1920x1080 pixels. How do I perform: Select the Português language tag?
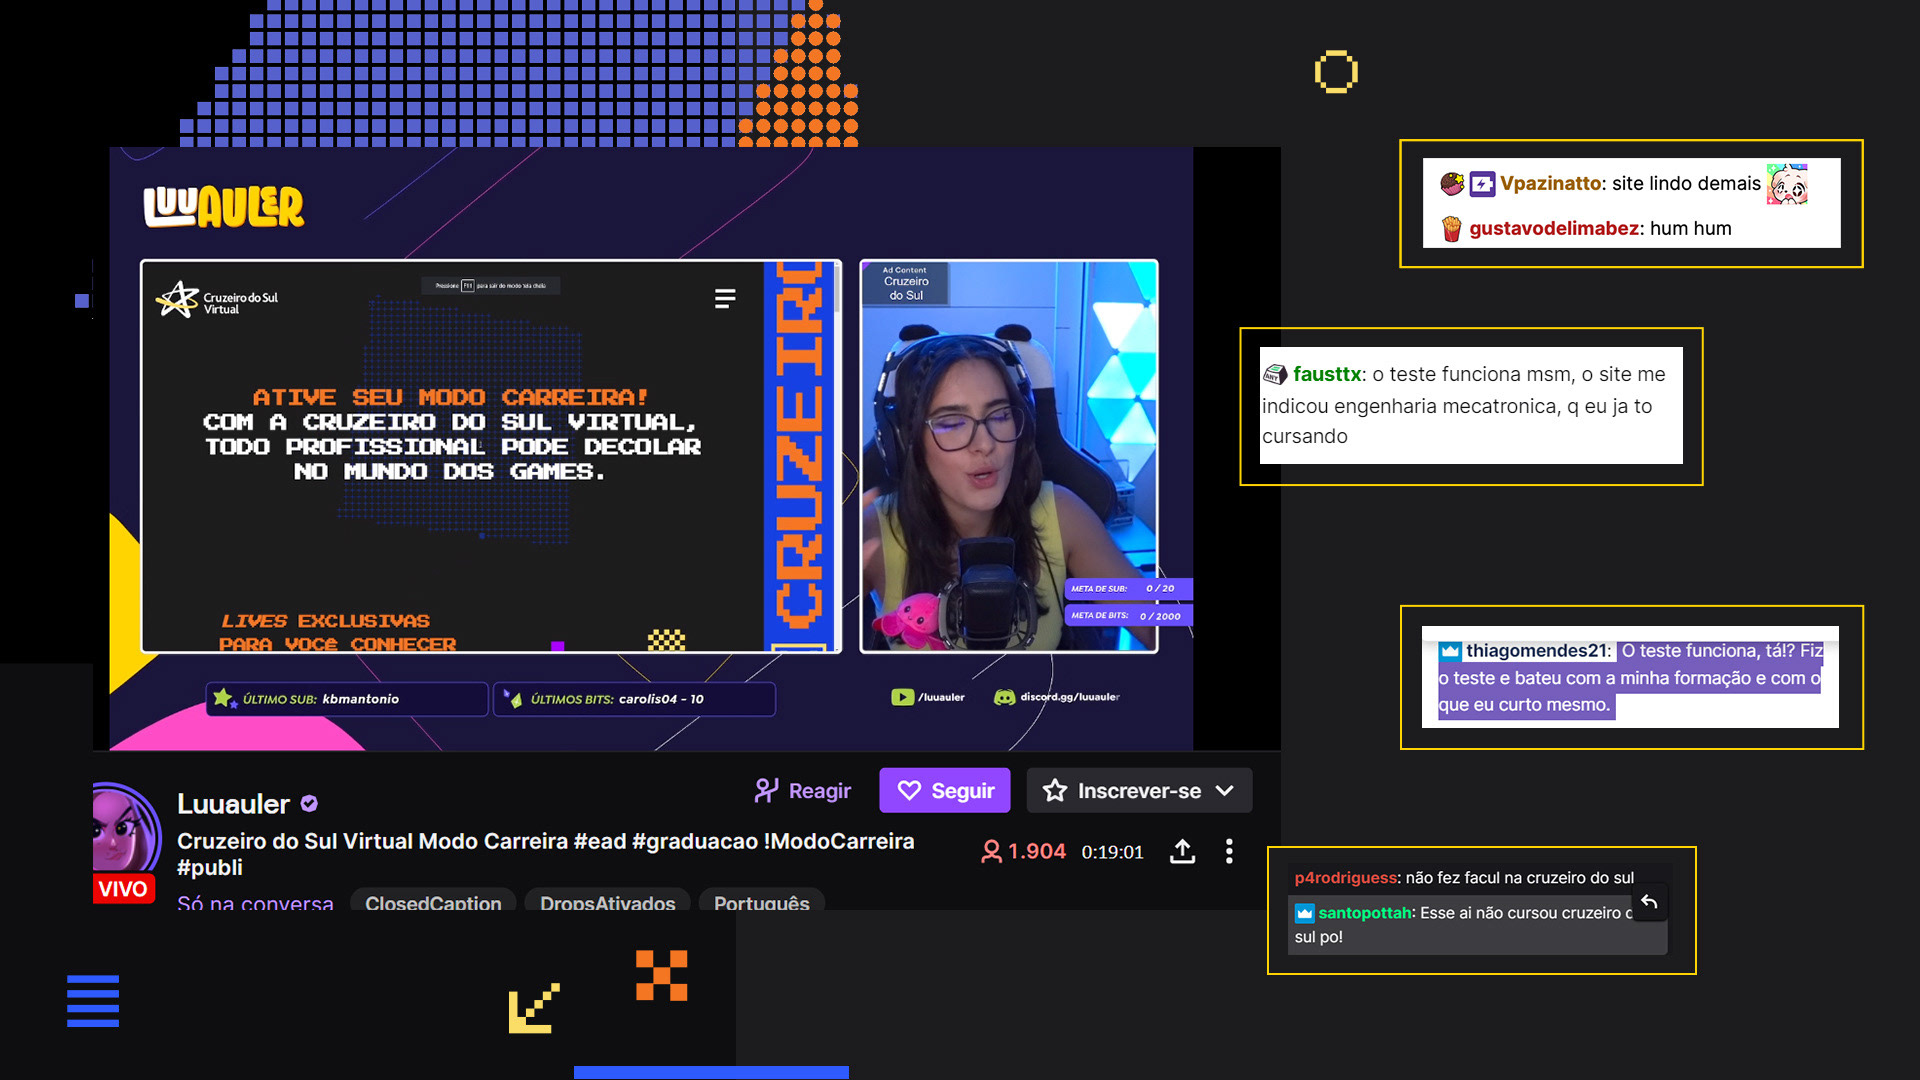[761, 901]
